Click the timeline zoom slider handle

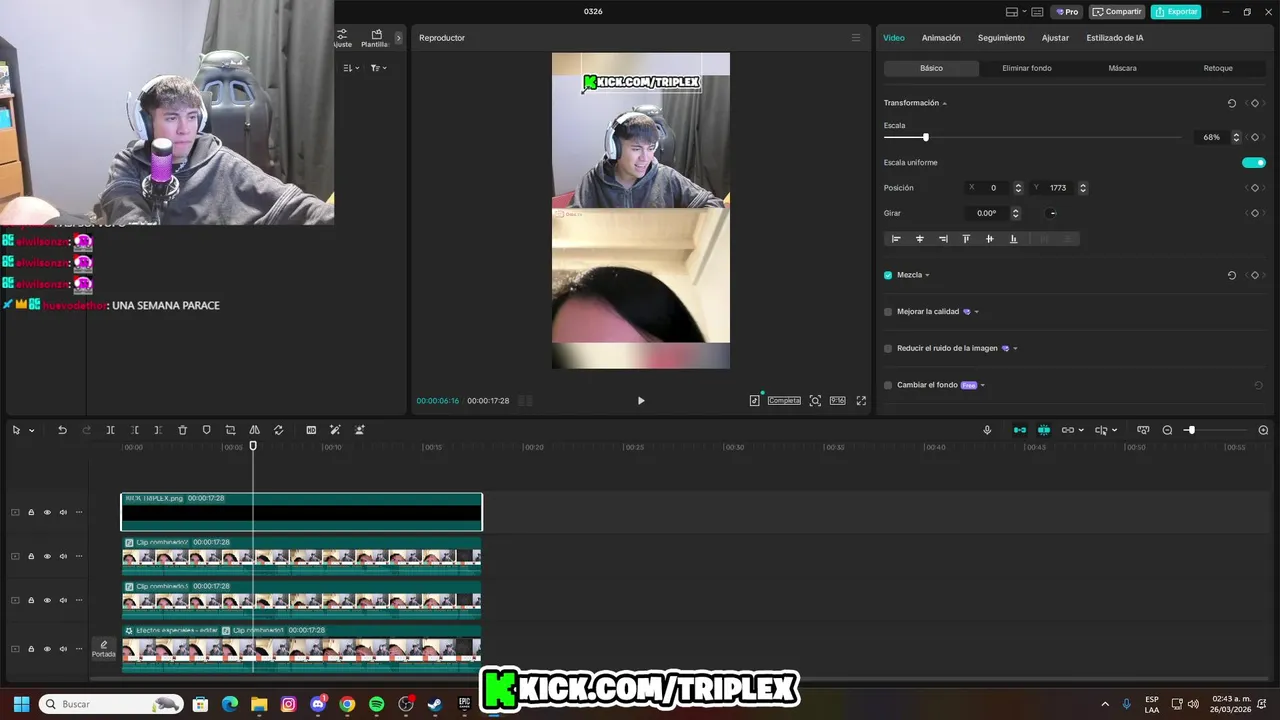pos(1190,430)
